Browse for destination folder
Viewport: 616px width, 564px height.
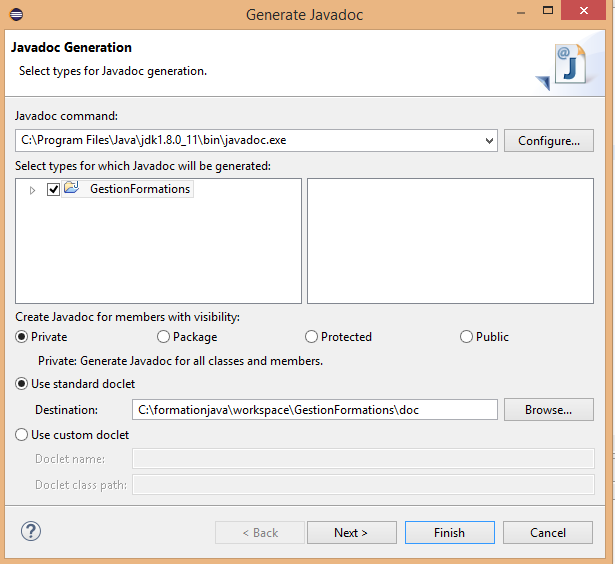(x=548, y=409)
